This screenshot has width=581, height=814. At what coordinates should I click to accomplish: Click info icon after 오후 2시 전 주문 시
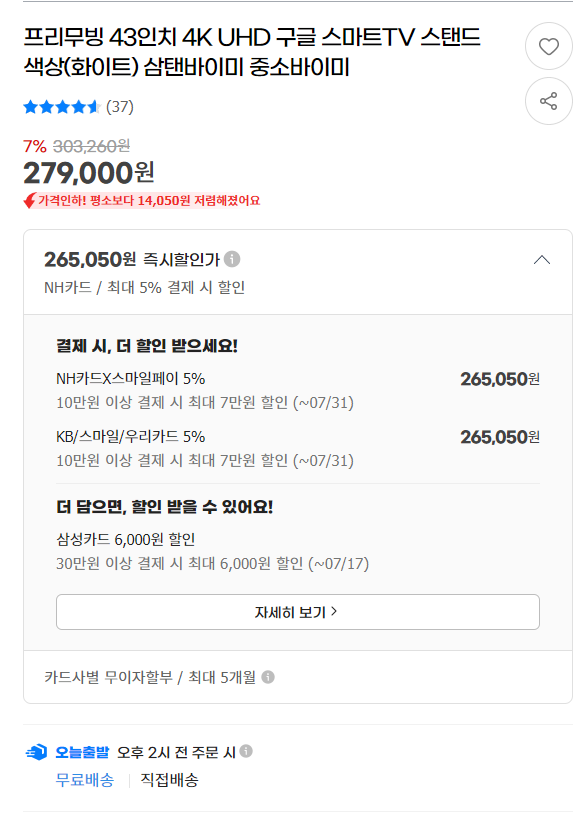click(246, 751)
